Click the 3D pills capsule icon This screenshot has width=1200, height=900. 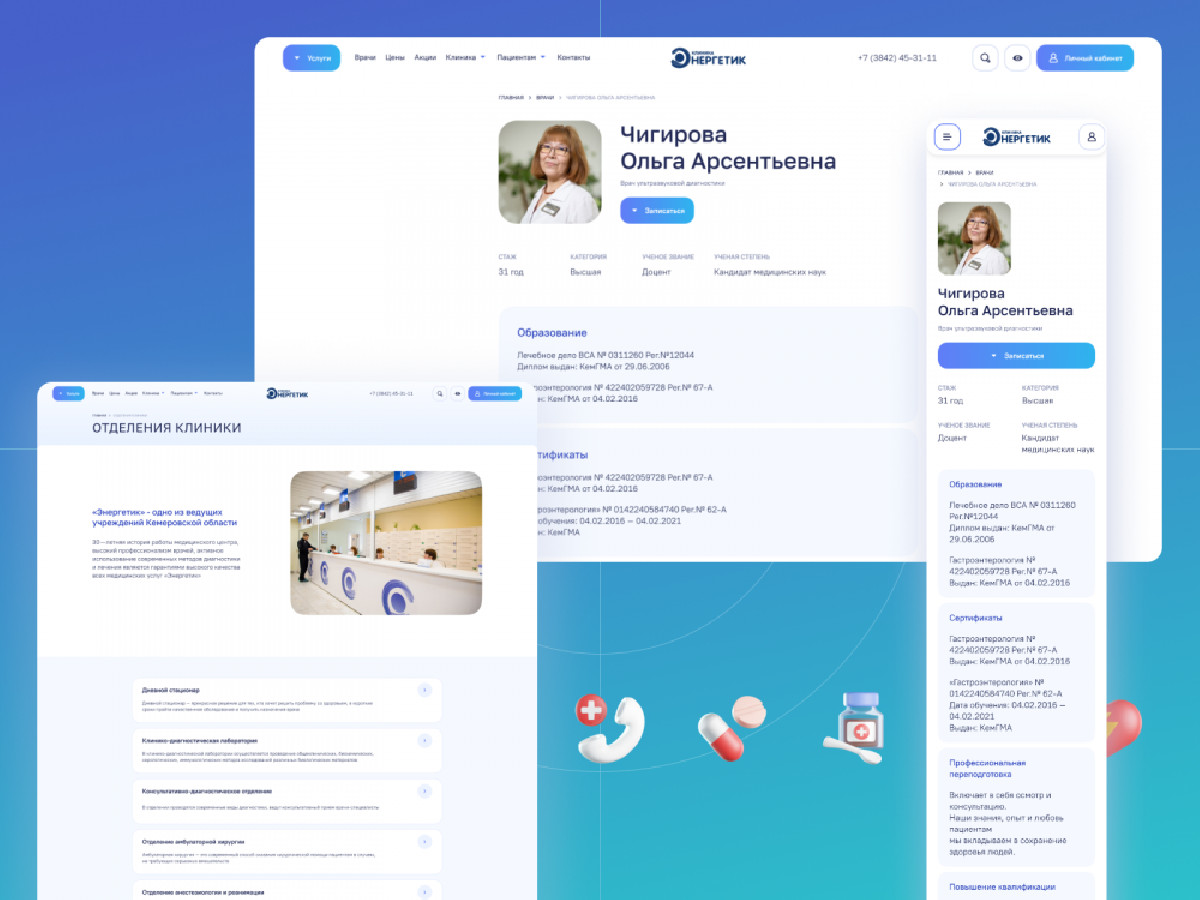pos(732,729)
